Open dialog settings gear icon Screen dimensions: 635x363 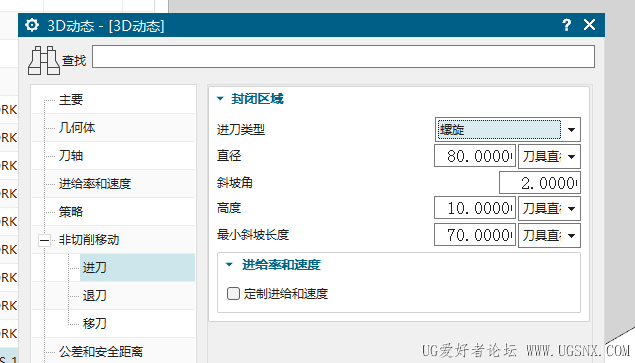[32, 25]
